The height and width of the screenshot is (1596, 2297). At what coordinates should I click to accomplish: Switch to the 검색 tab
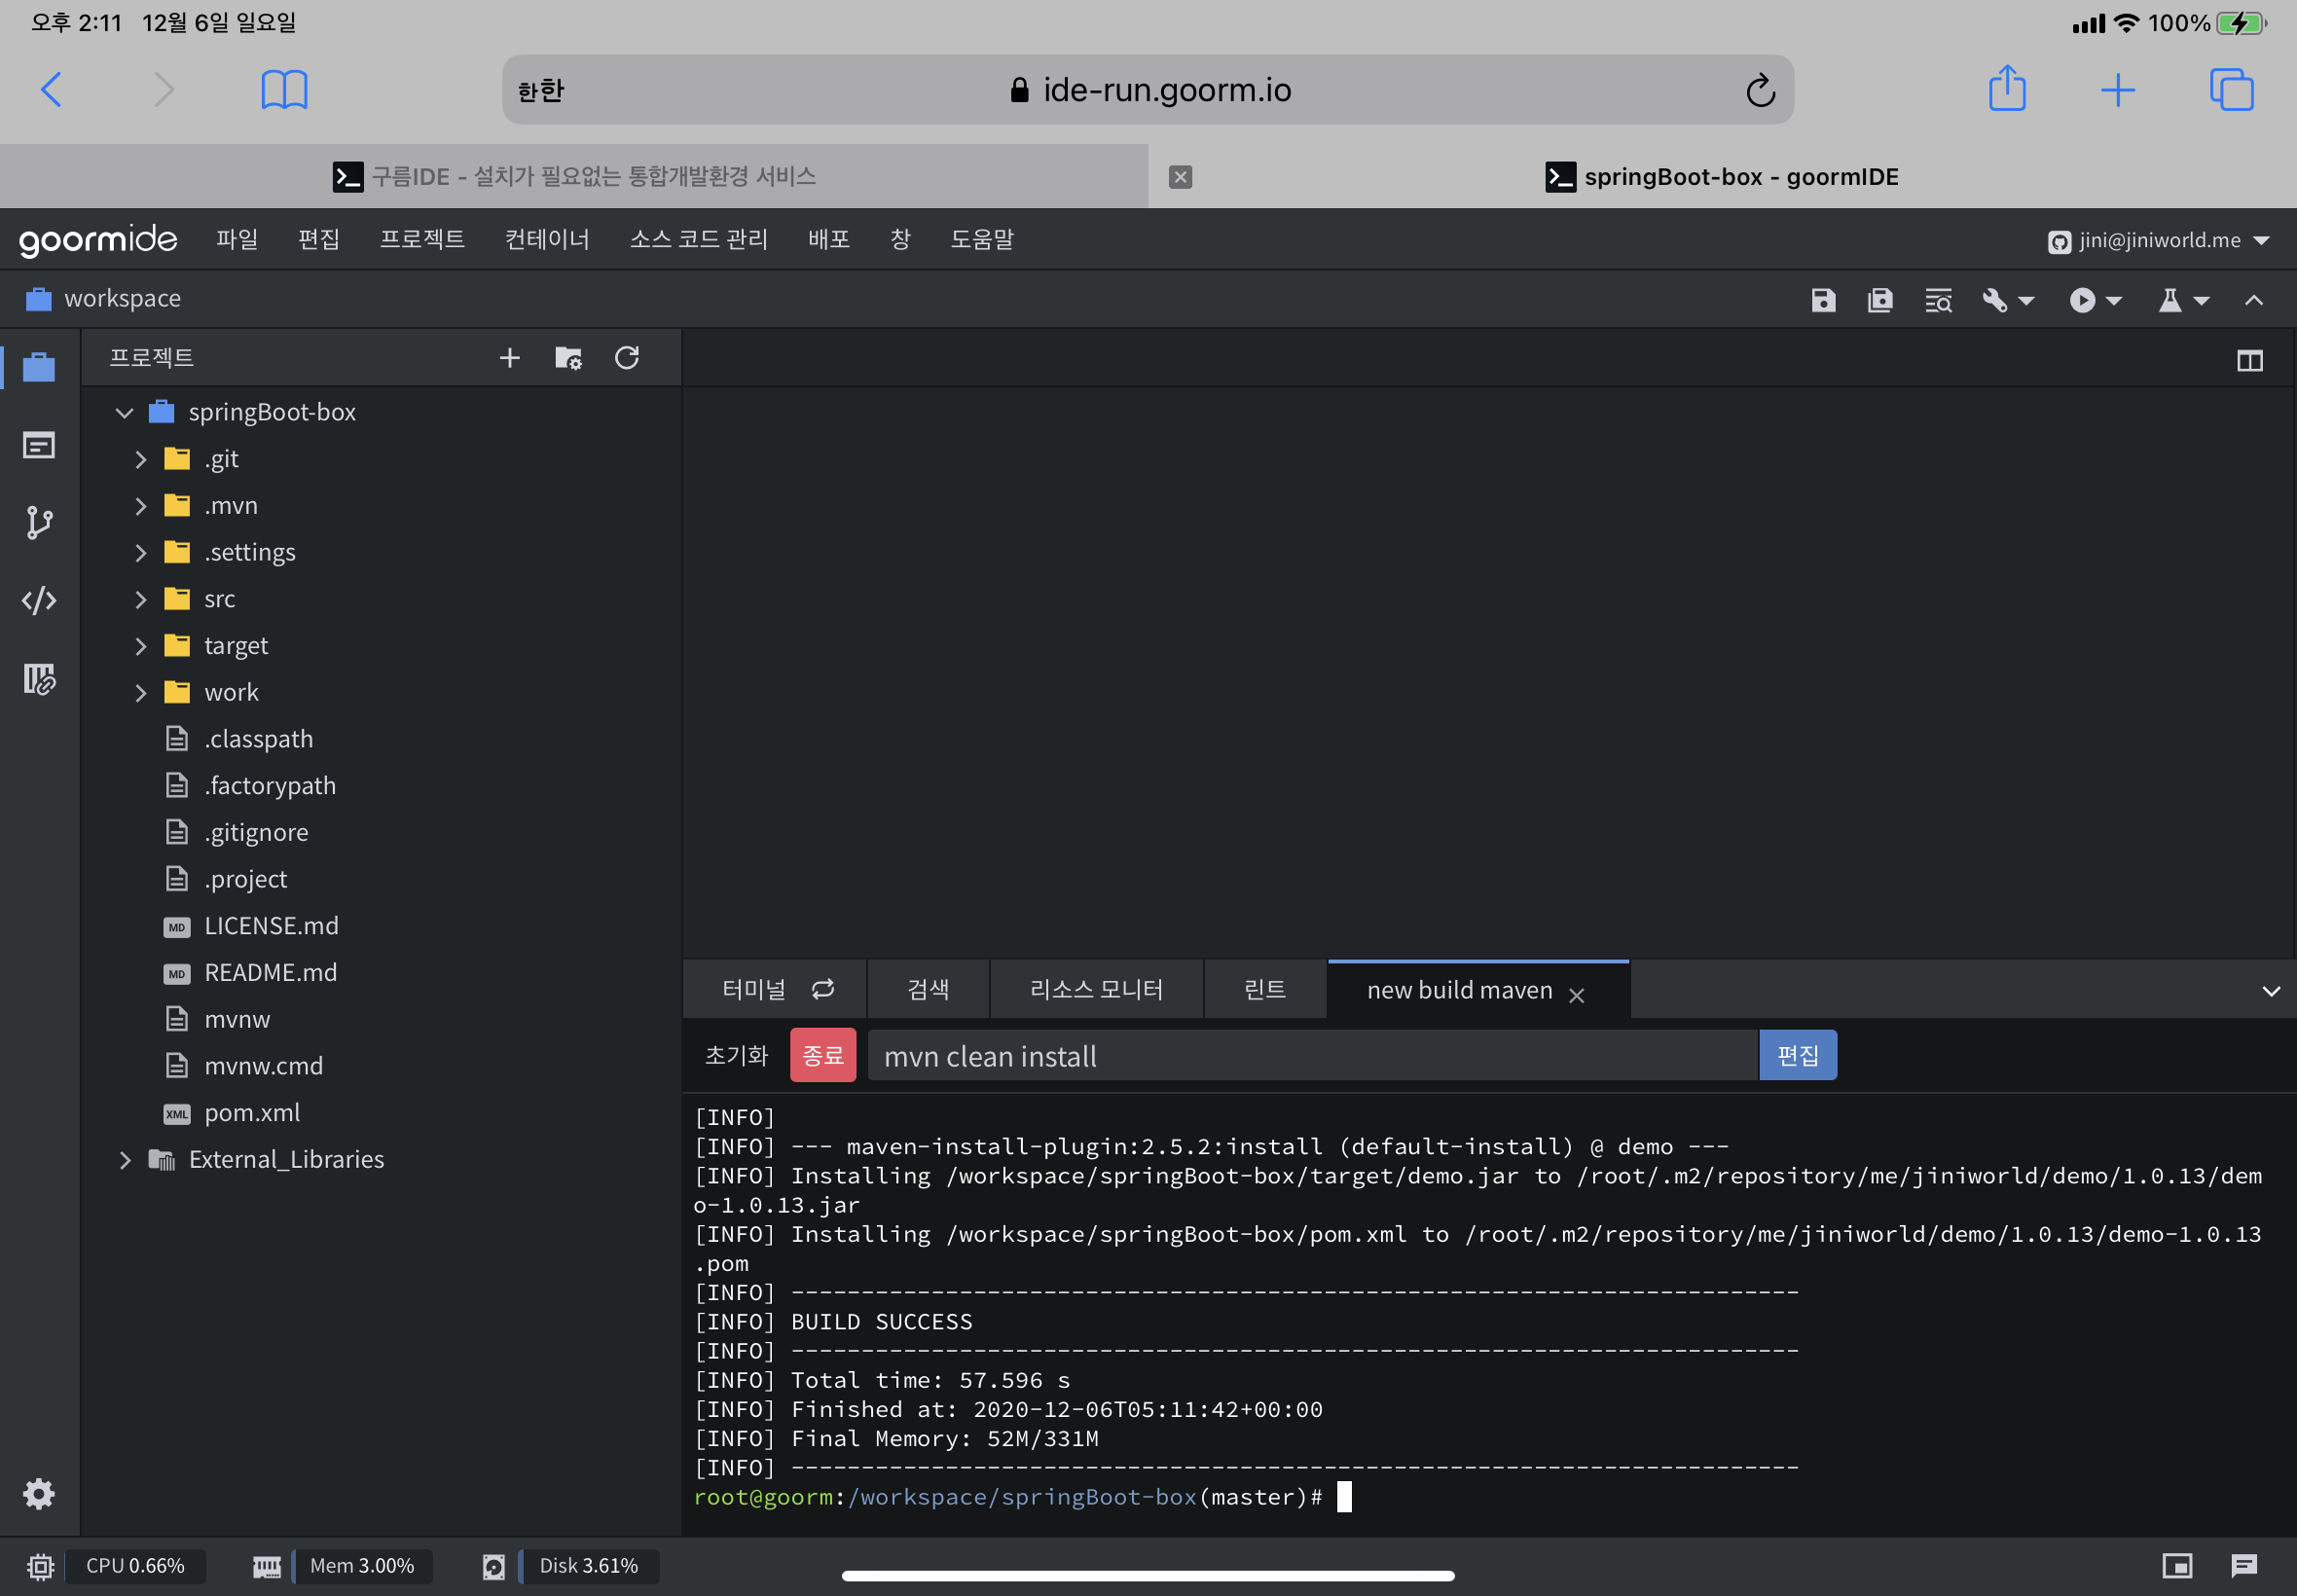click(x=928, y=990)
